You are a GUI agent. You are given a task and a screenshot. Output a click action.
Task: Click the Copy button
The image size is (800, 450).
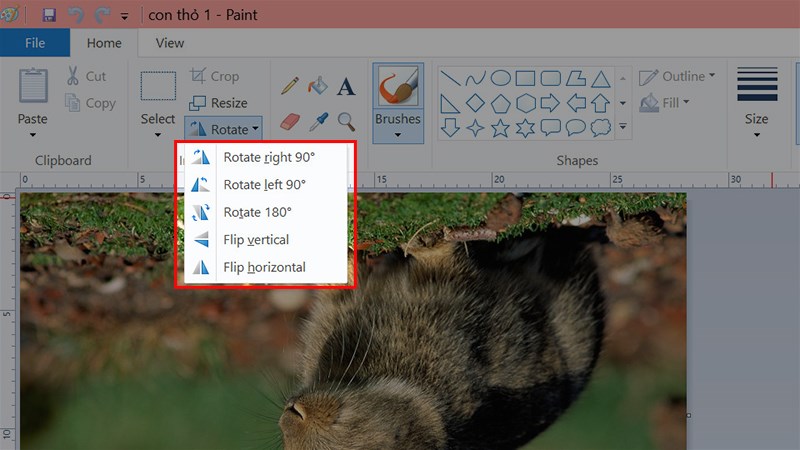pyautogui.click(x=90, y=103)
